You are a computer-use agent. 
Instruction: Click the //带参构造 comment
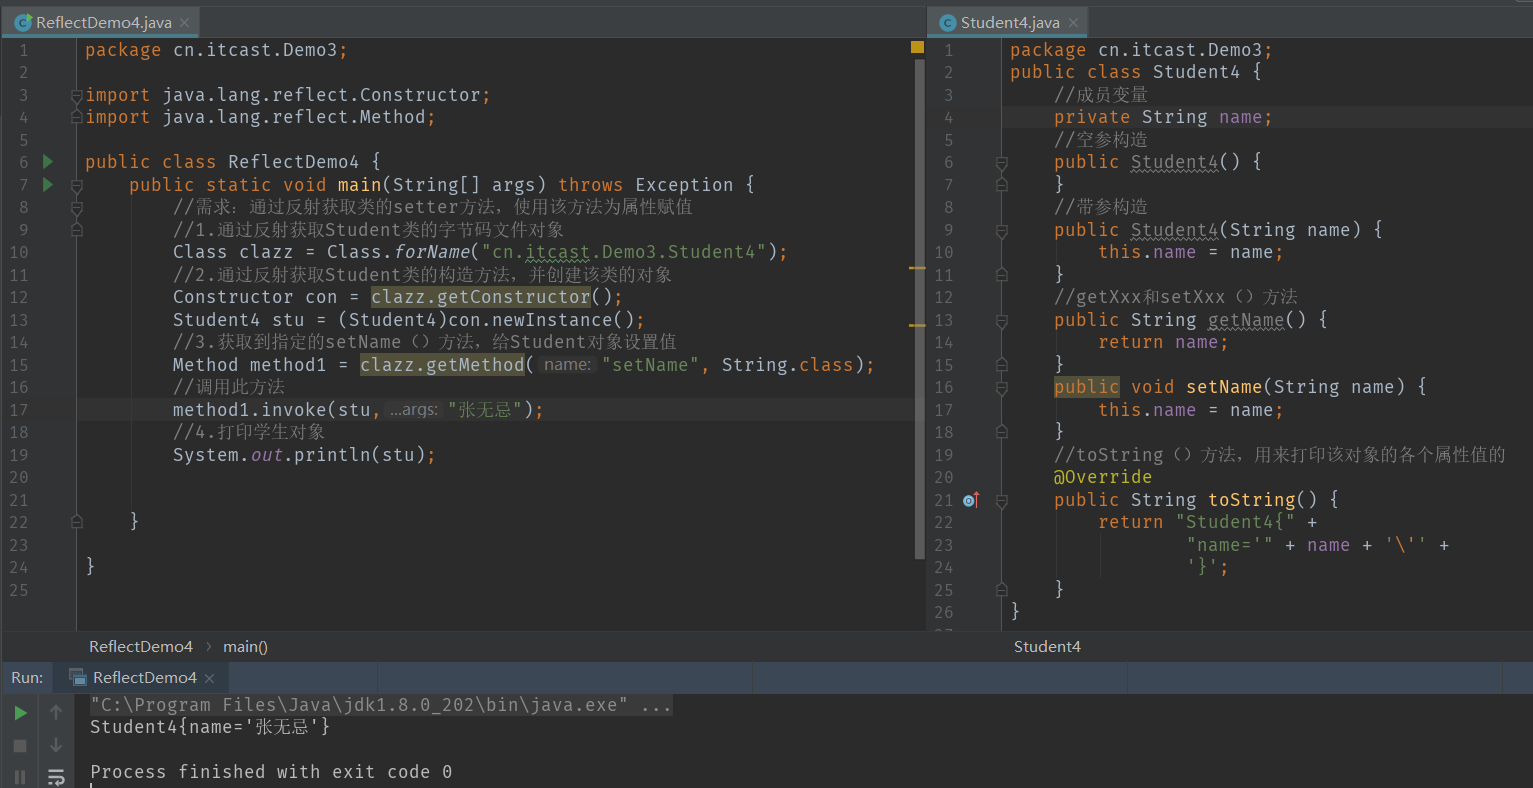[x=1101, y=207]
